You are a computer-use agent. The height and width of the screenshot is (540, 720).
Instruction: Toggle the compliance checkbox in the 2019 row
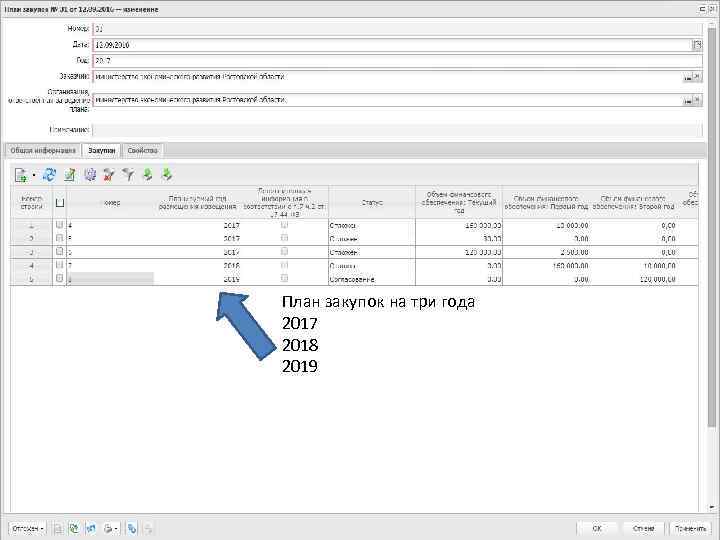284,278
